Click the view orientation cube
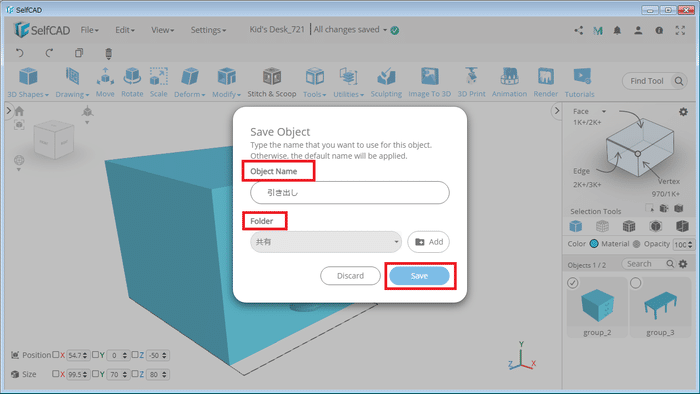Viewport: 700px width, 394px height. point(54,139)
